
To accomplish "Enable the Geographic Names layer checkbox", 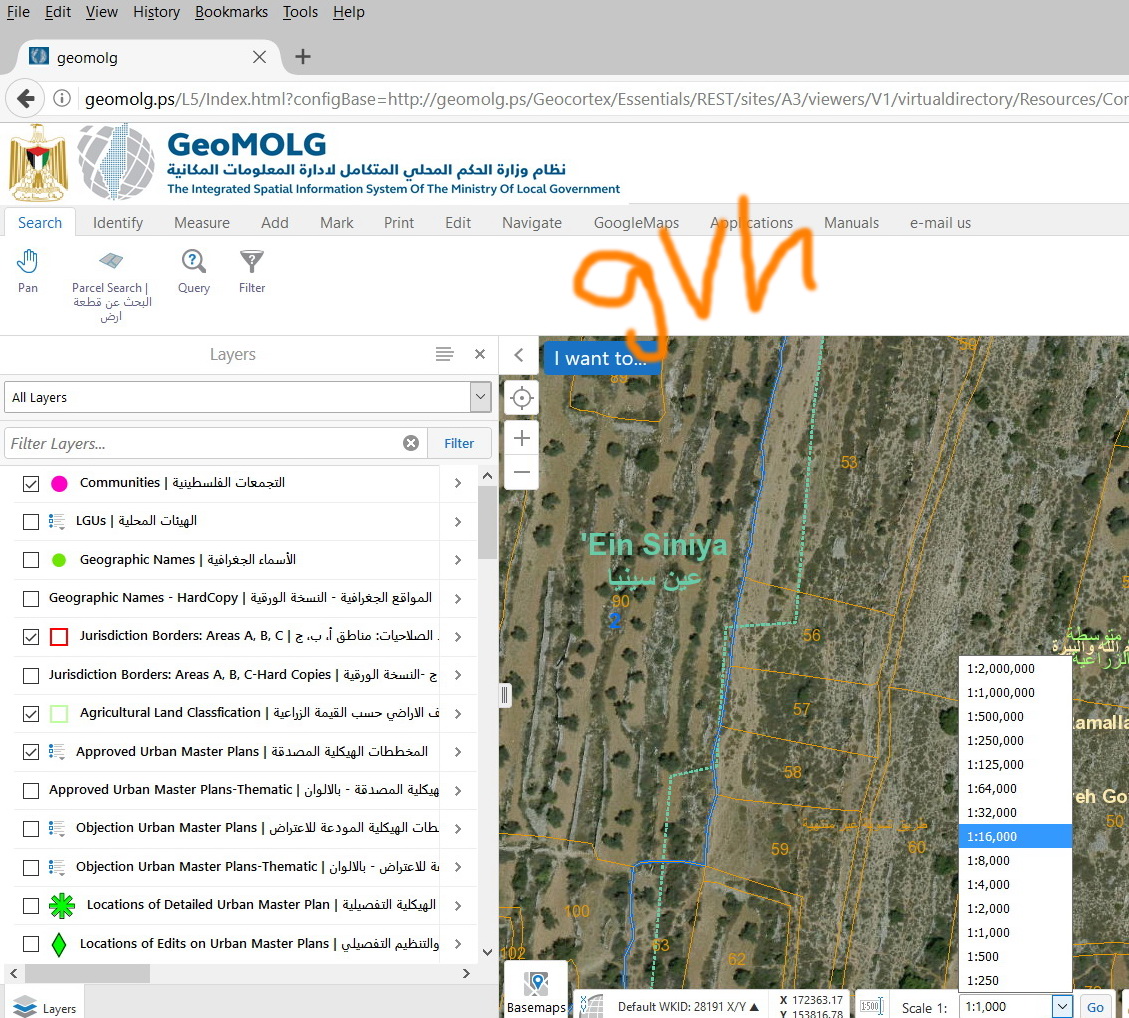I will tap(31, 560).
